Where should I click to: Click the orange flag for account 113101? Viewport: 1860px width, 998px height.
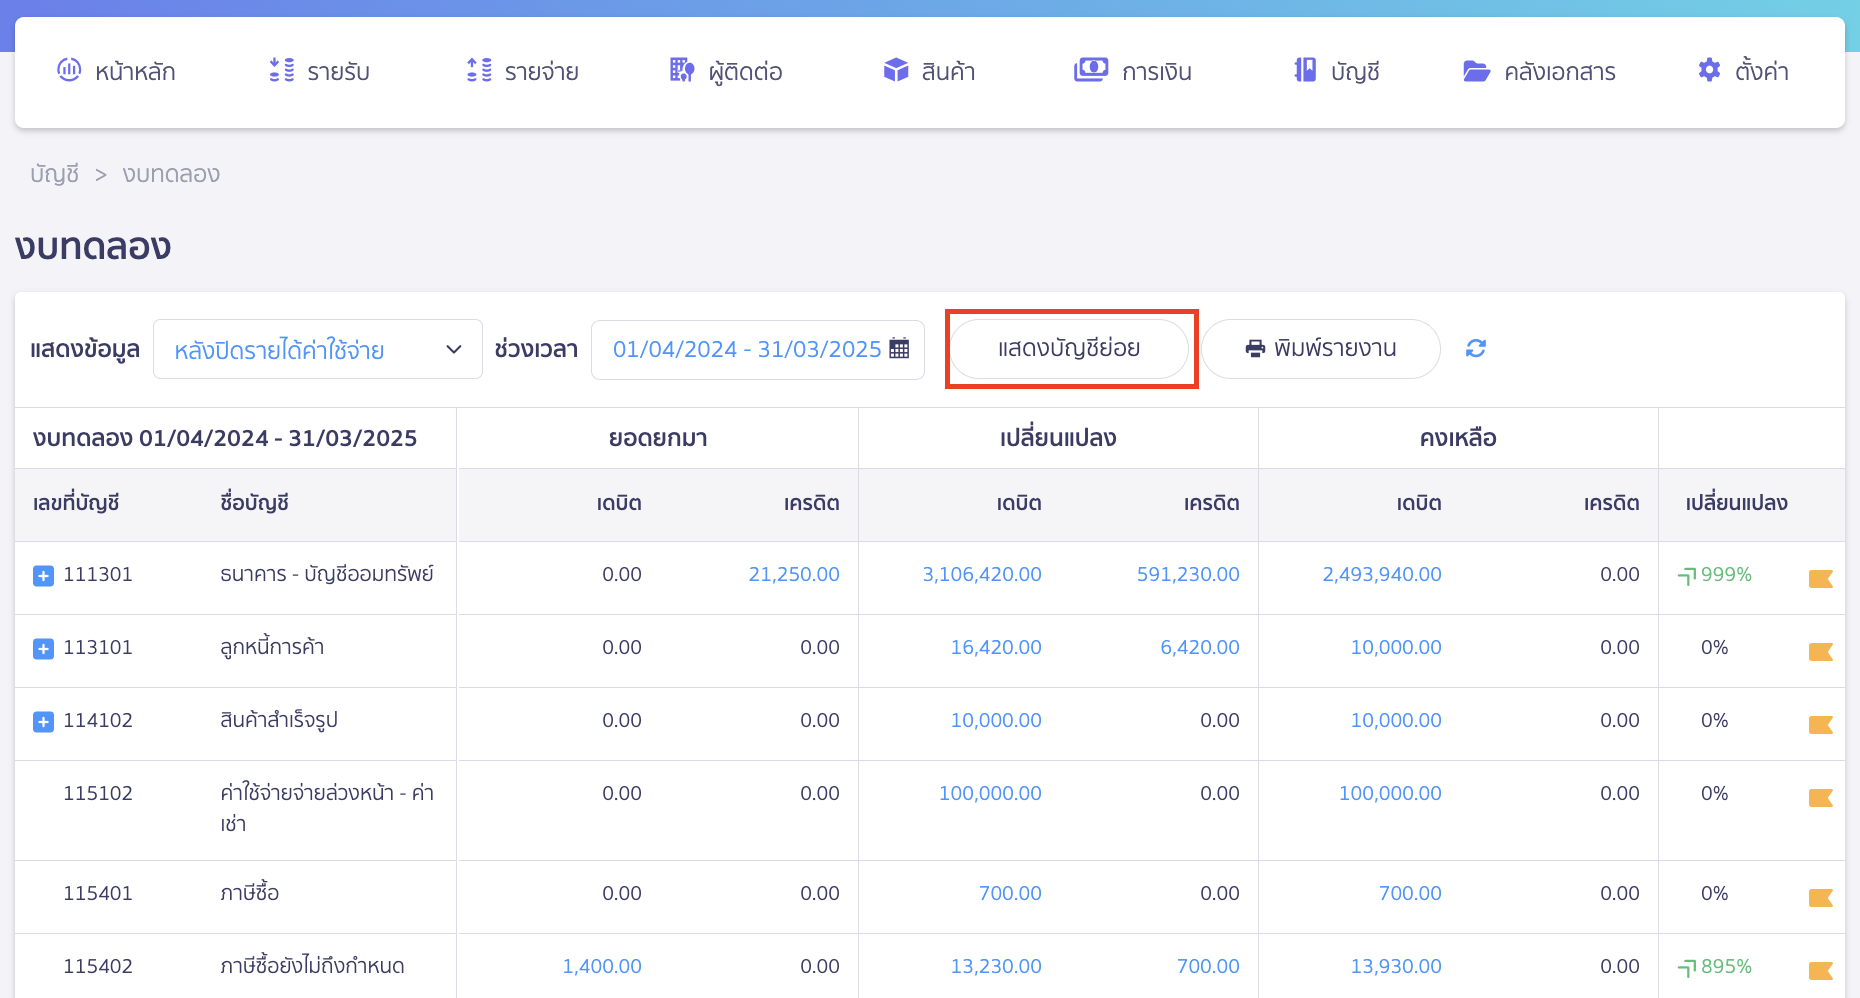coord(1820,651)
